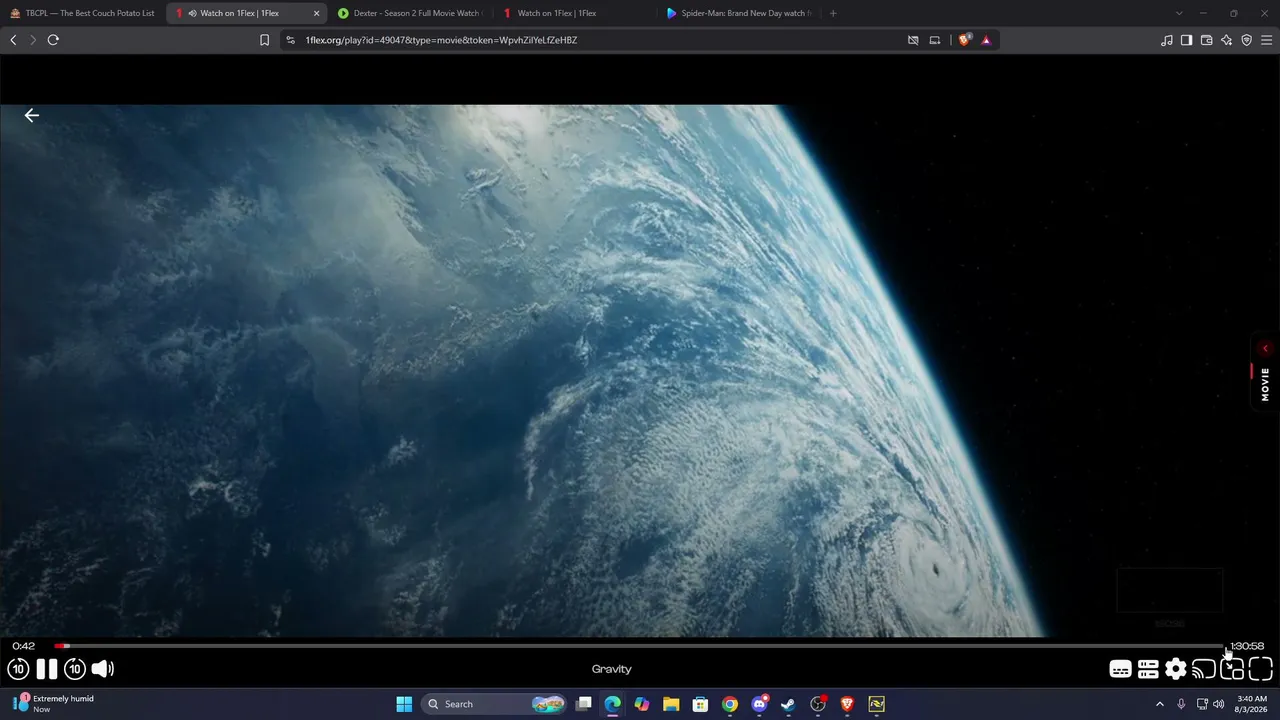Open the tab search dropdown arrow
The width and height of the screenshot is (1280, 720).
pyautogui.click(x=1179, y=13)
